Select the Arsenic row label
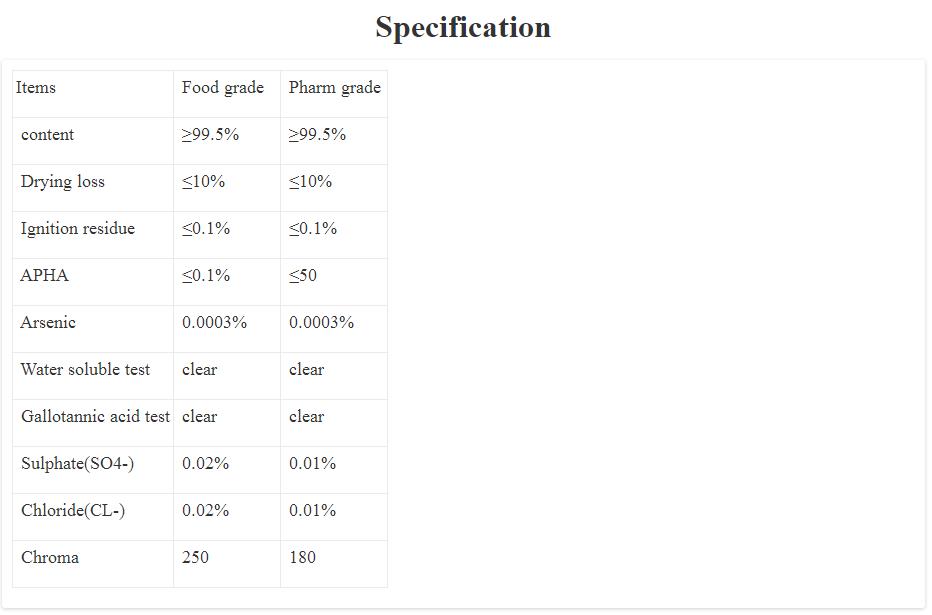 [48, 323]
